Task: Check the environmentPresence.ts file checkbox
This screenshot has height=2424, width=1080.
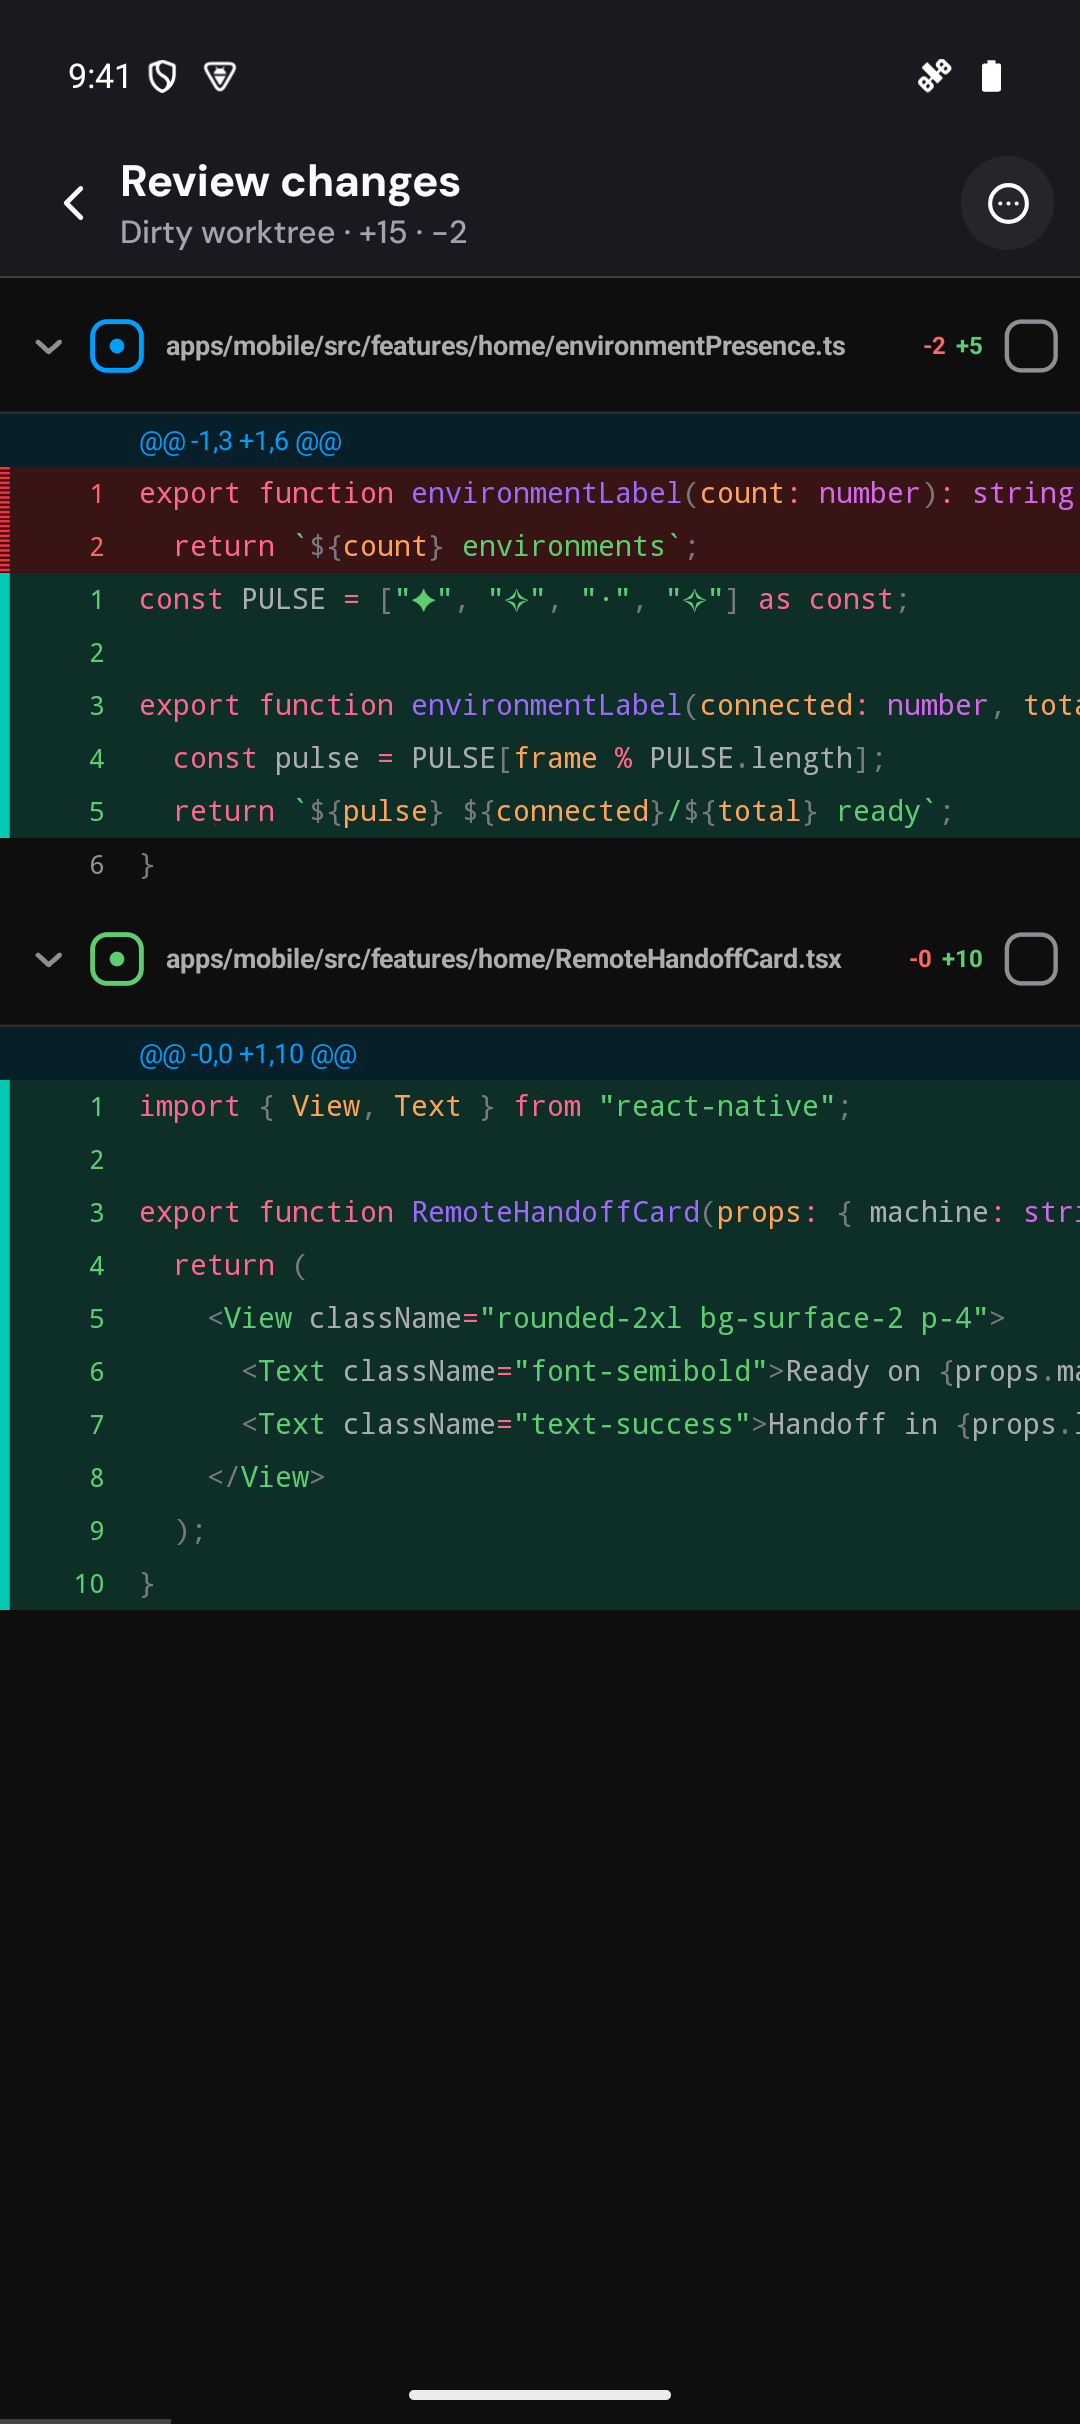Action: tap(1031, 346)
